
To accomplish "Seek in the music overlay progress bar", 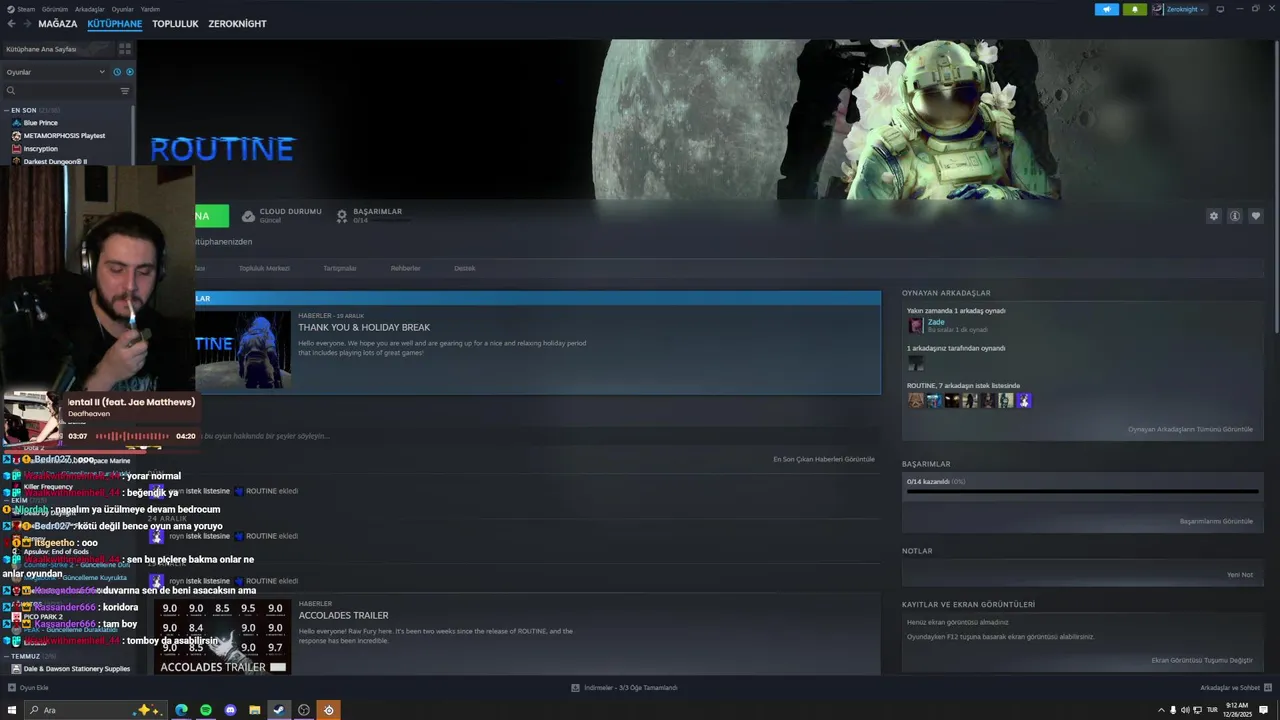I will pos(131,436).
